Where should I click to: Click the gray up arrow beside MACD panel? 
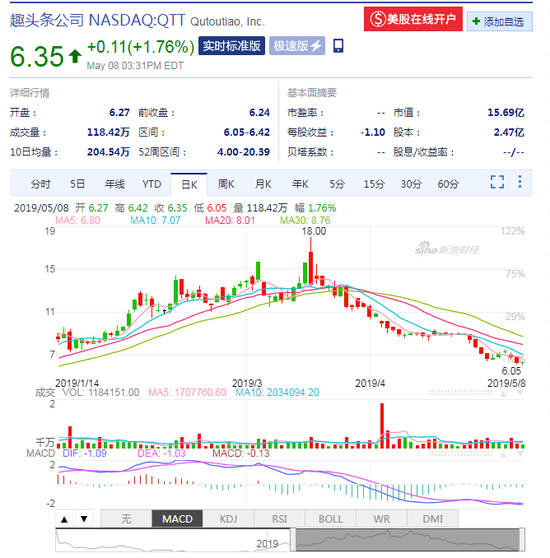click(x=503, y=454)
